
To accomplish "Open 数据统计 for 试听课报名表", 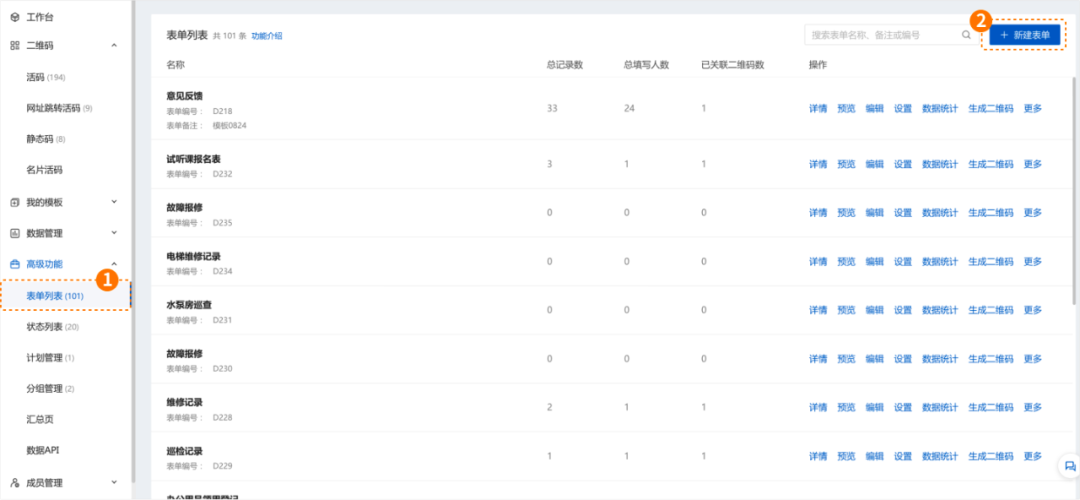I will coord(939,164).
